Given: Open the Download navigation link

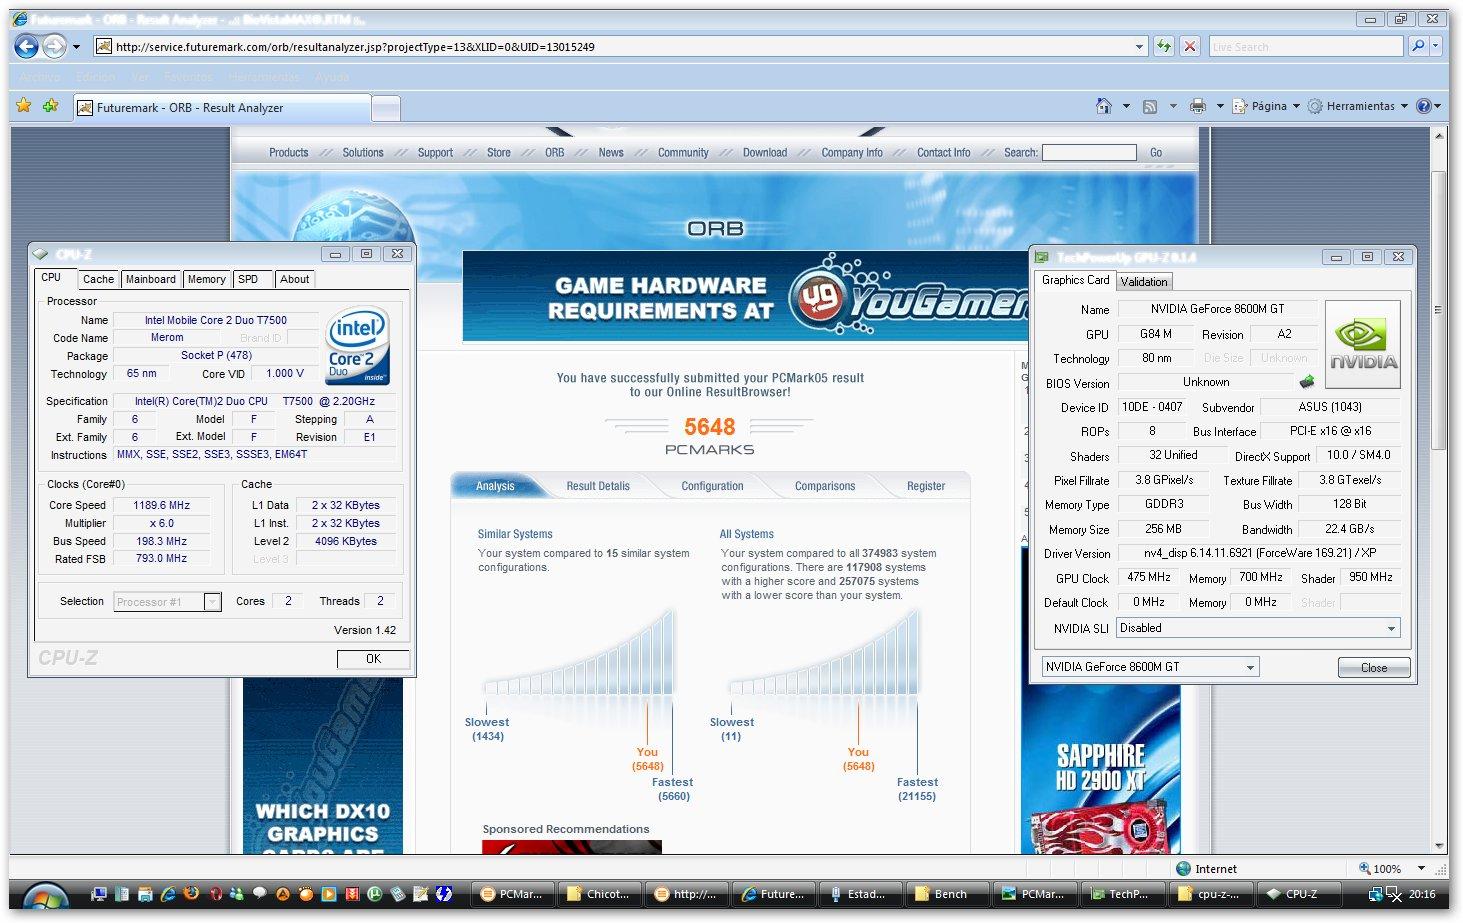Looking at the screenshot, I should (x=765, y=152).
